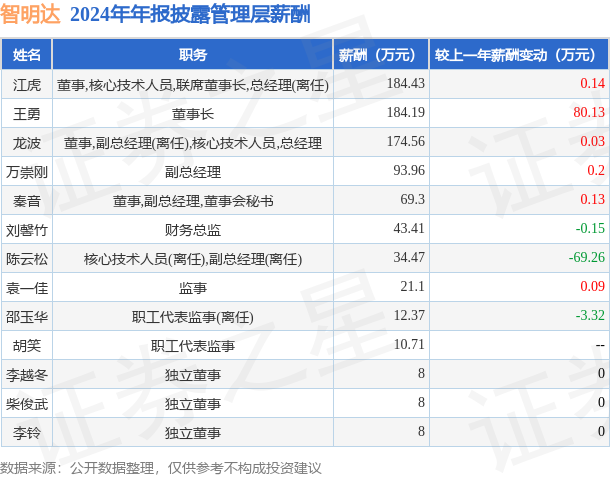Click the name cell 柴俊武

(26, 404)
